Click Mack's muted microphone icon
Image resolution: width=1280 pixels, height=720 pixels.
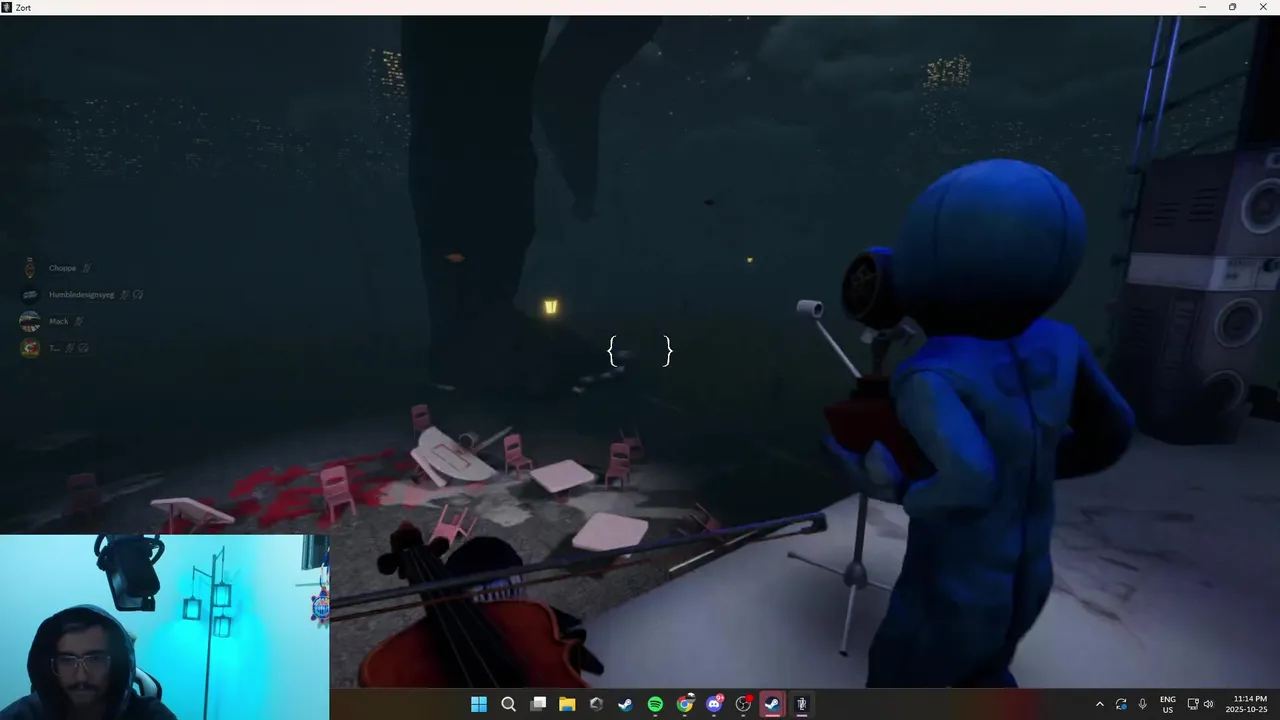78,321
